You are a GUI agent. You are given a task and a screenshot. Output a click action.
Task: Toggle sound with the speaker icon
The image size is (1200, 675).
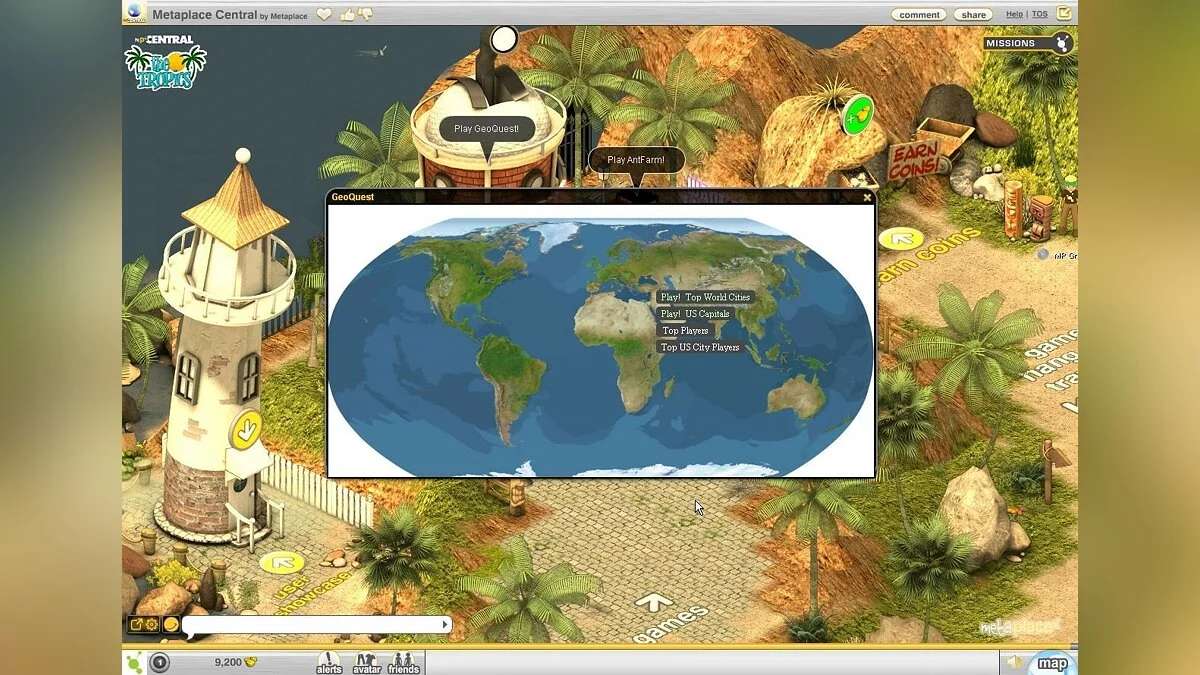(1014, 662)
